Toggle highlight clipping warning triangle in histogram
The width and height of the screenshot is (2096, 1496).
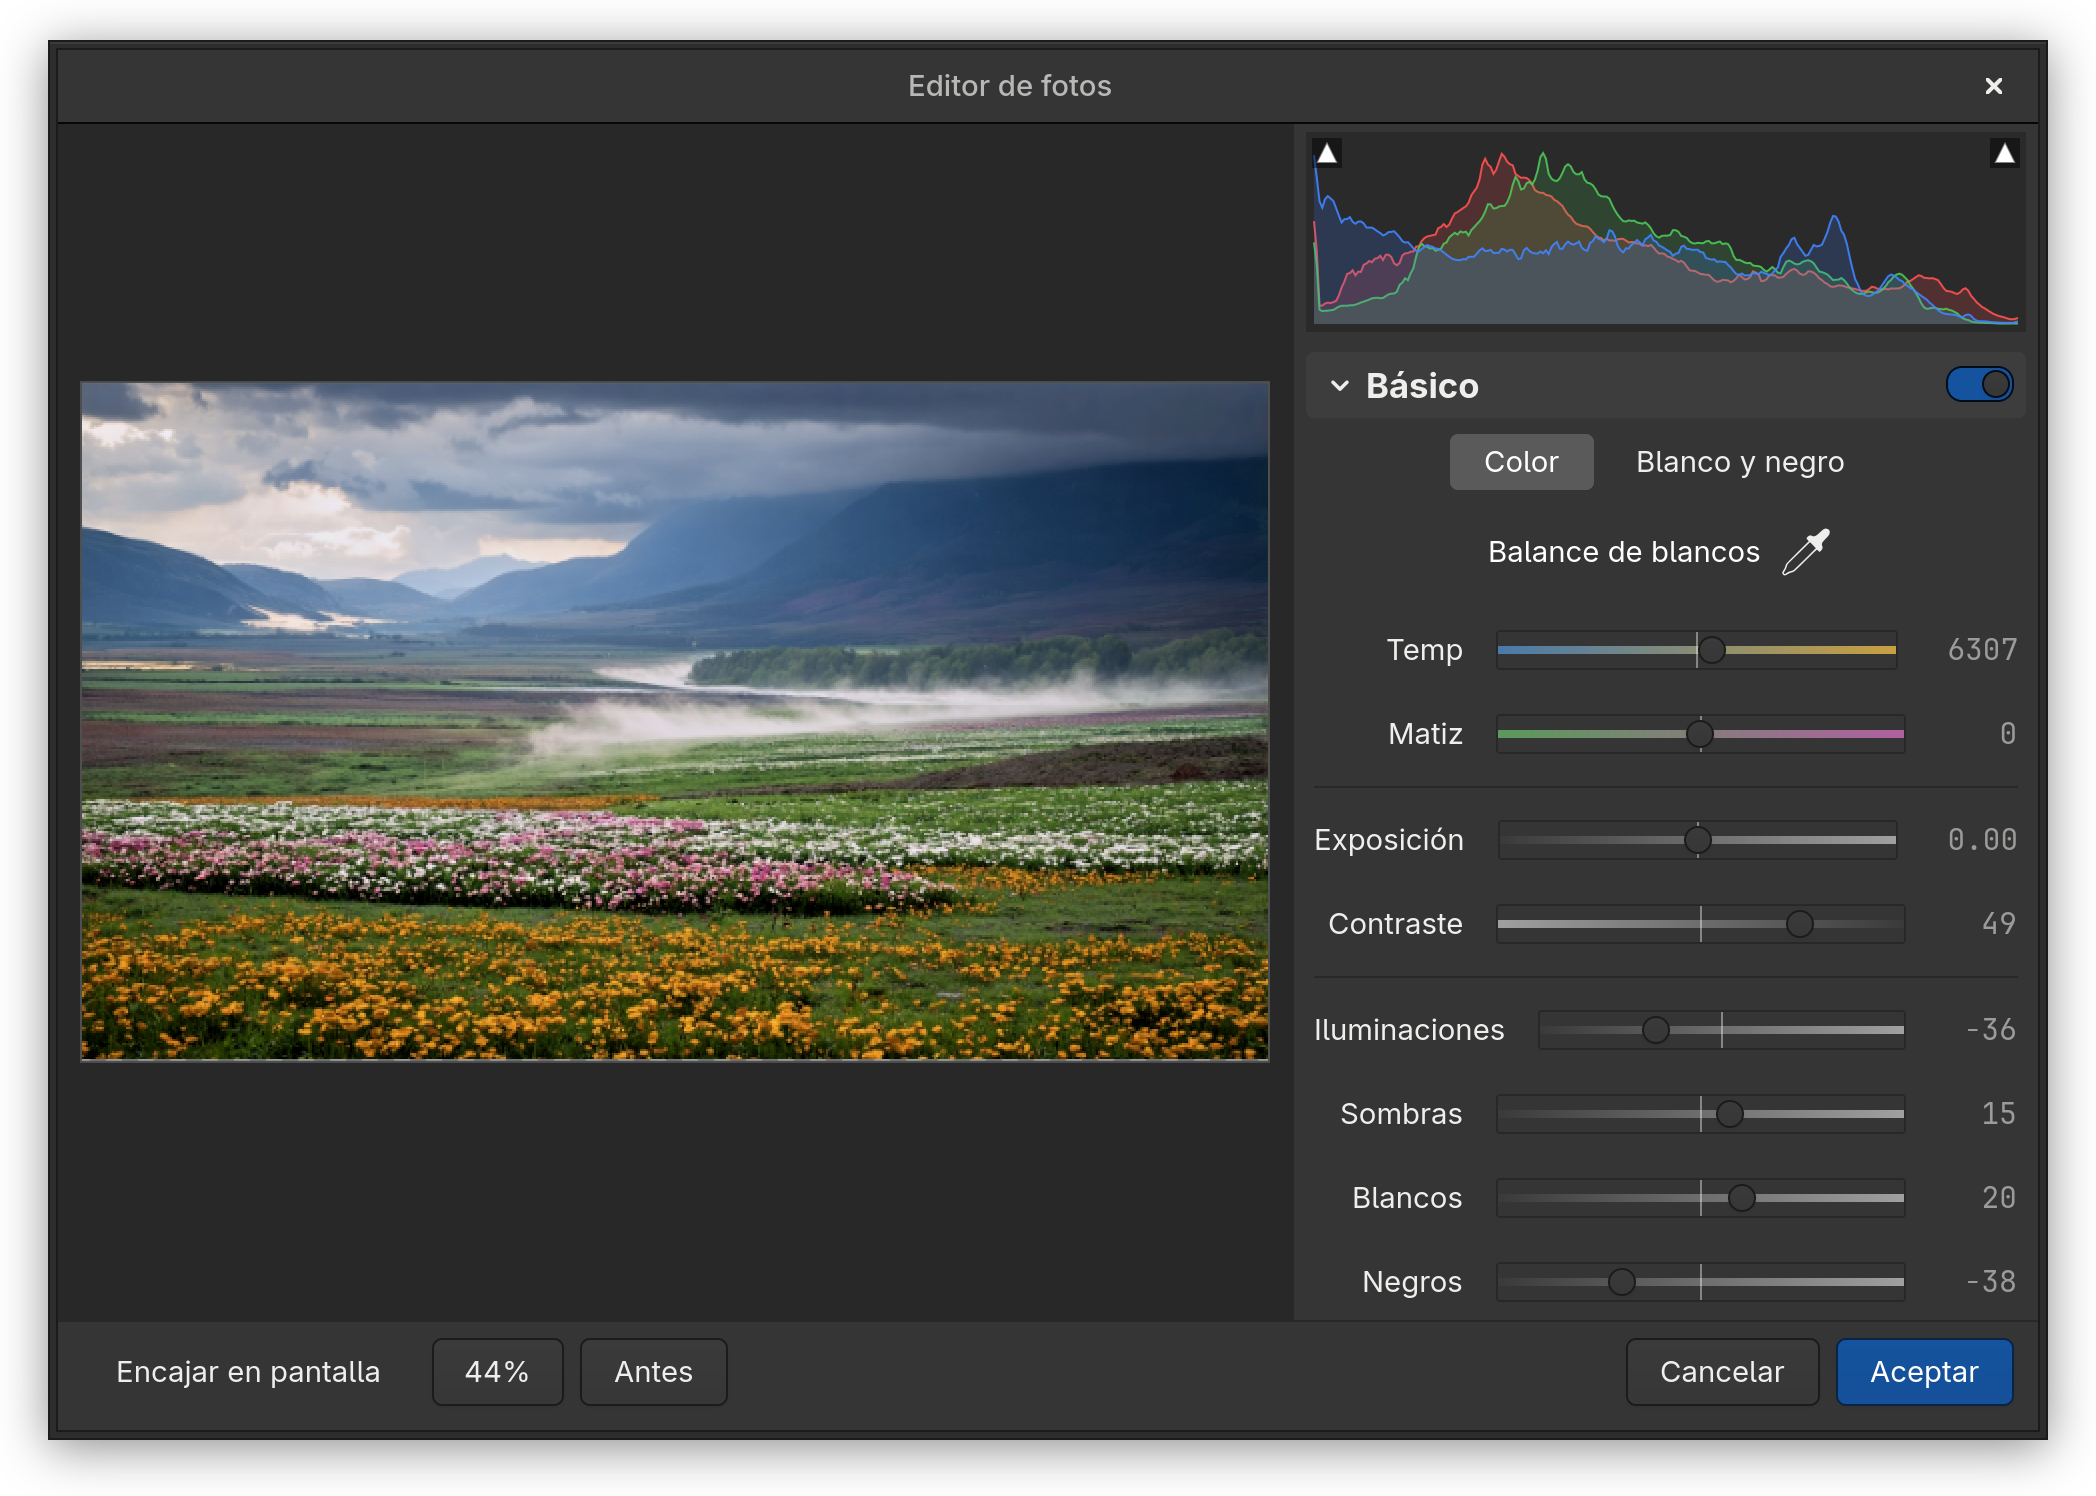point(2004,153)
